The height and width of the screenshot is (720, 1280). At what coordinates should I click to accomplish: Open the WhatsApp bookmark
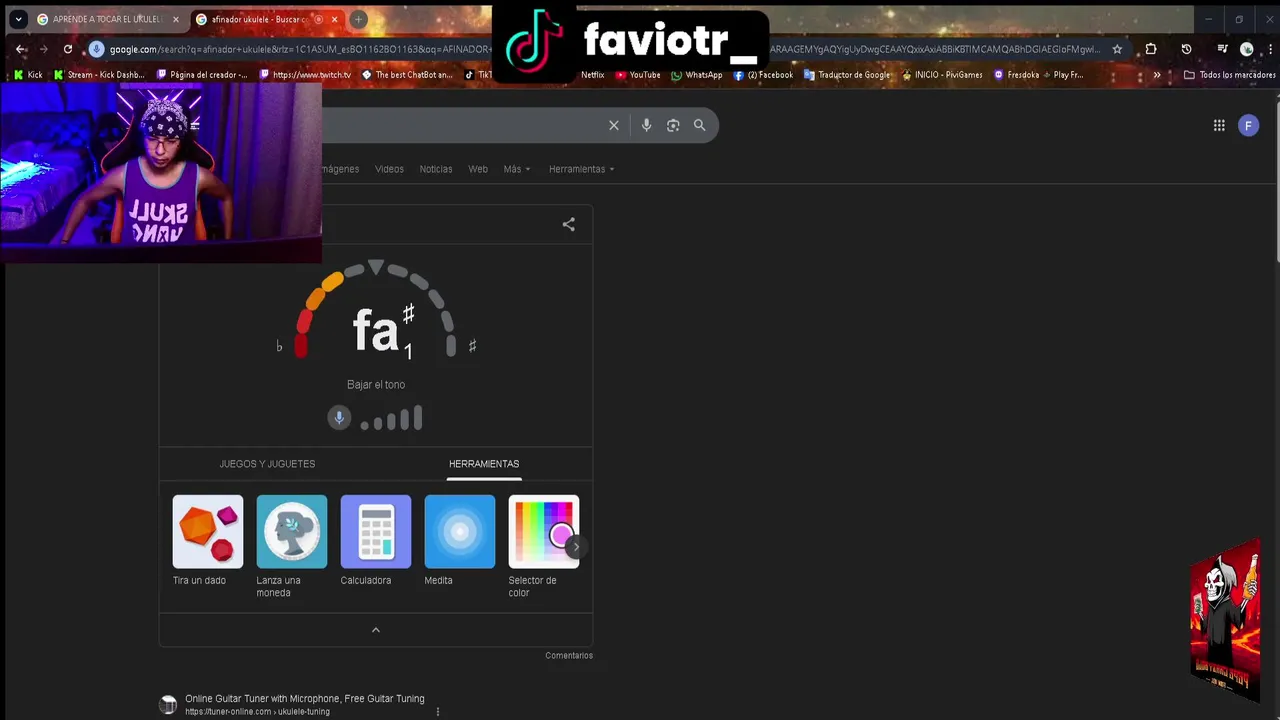pos(696,75)
